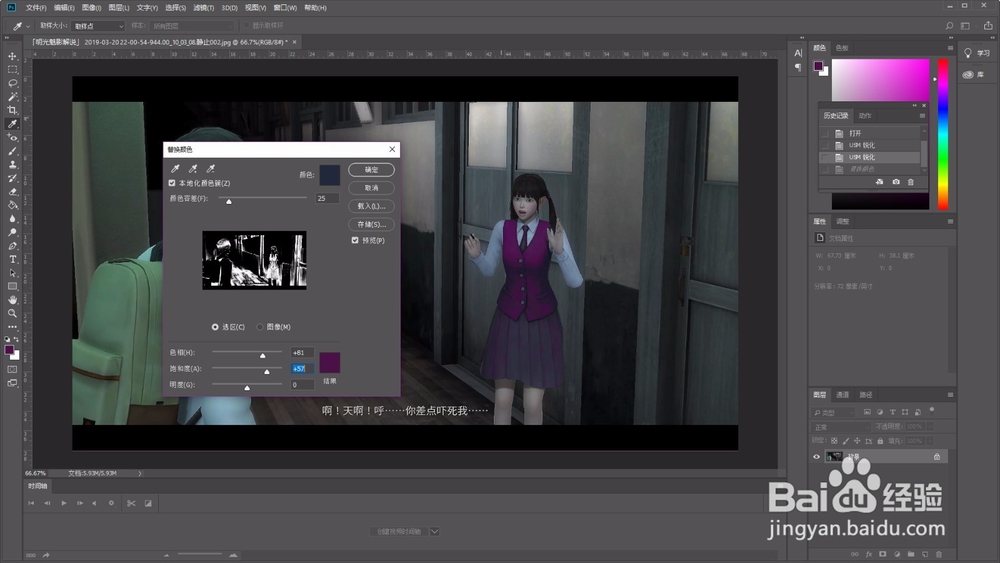Toggle visibility of the Background layer
Screen dimensions: 1000x563
[x=816, y=457]
